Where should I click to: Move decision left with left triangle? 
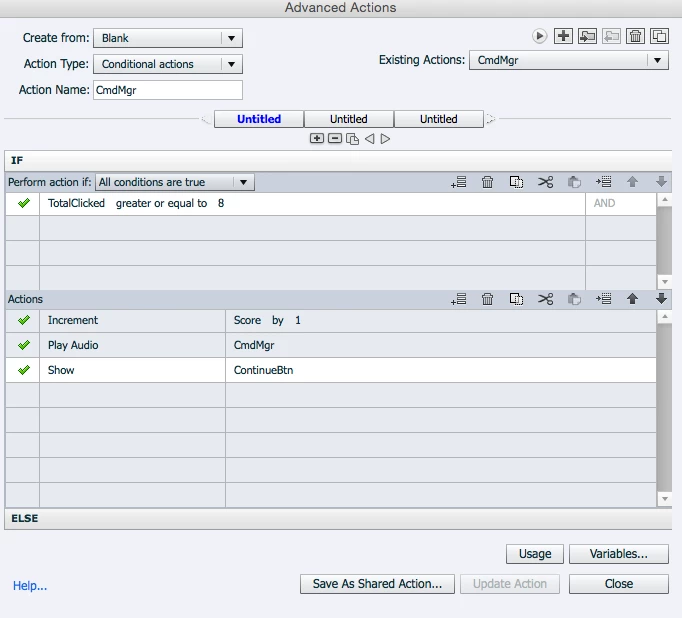pos(370,139)
